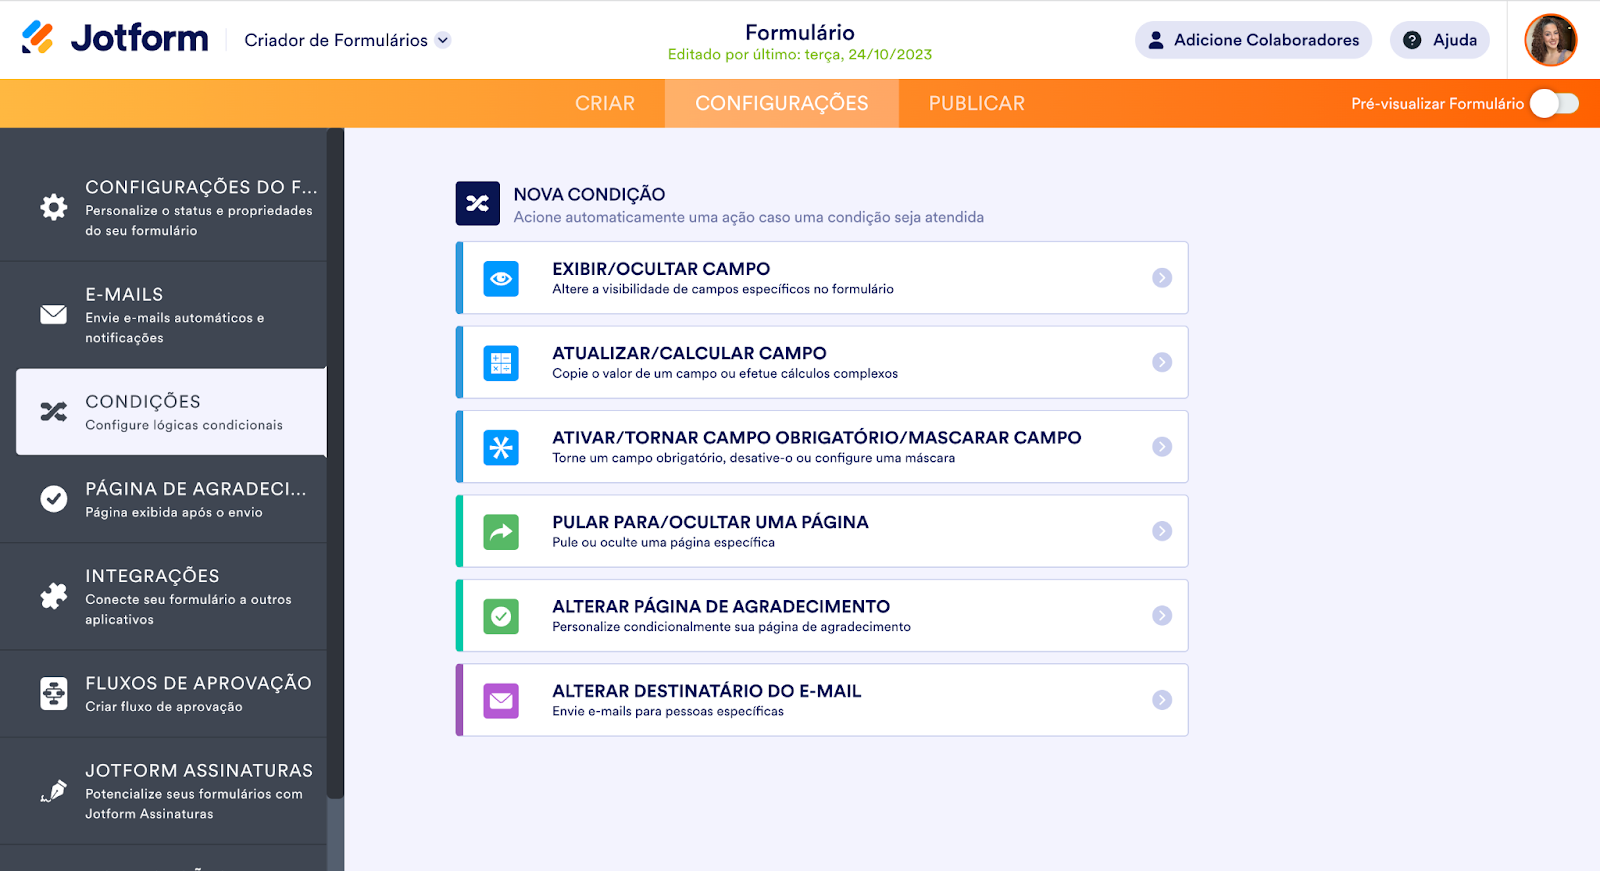1600x871 pixels.
Task: Open the Ajuda help button
Action: (1440, 40)
